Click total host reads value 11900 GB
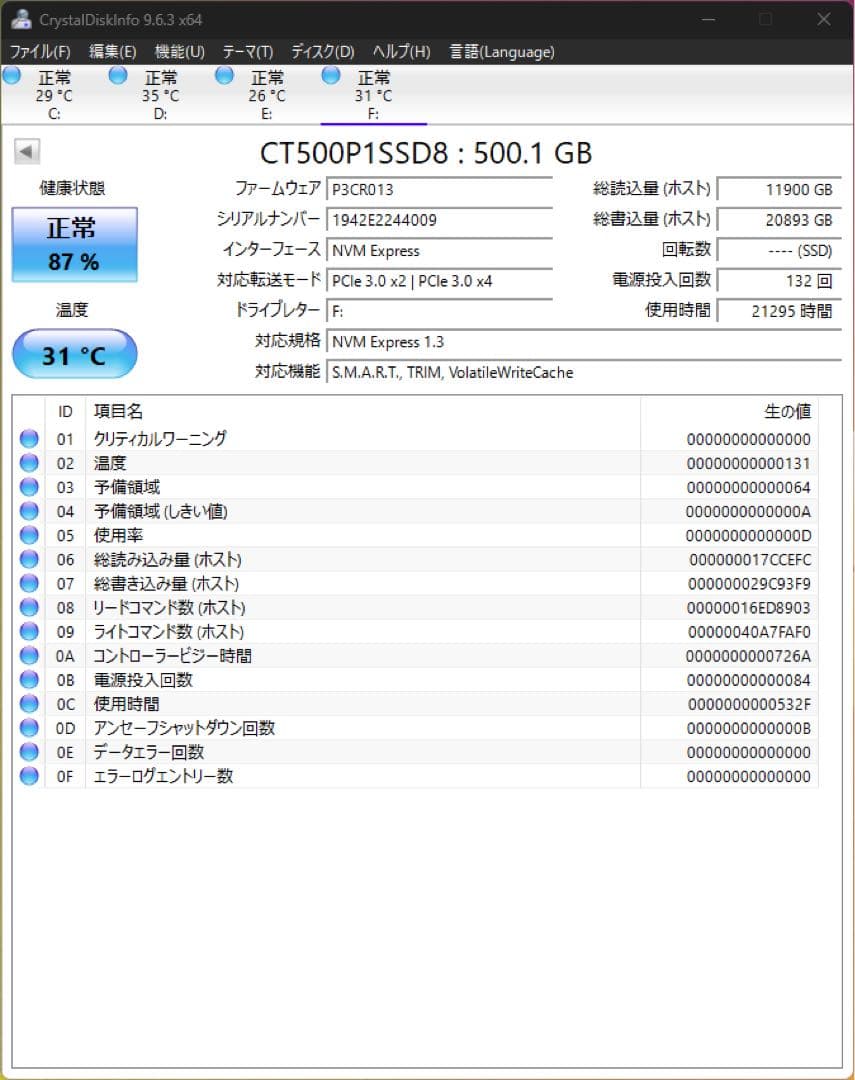 click(779, 189)
